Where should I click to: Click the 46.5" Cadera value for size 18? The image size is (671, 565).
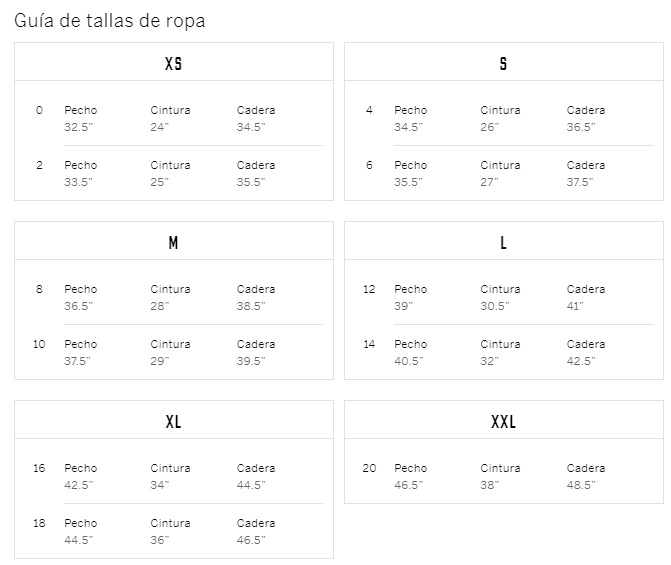[x=251, y=540]
